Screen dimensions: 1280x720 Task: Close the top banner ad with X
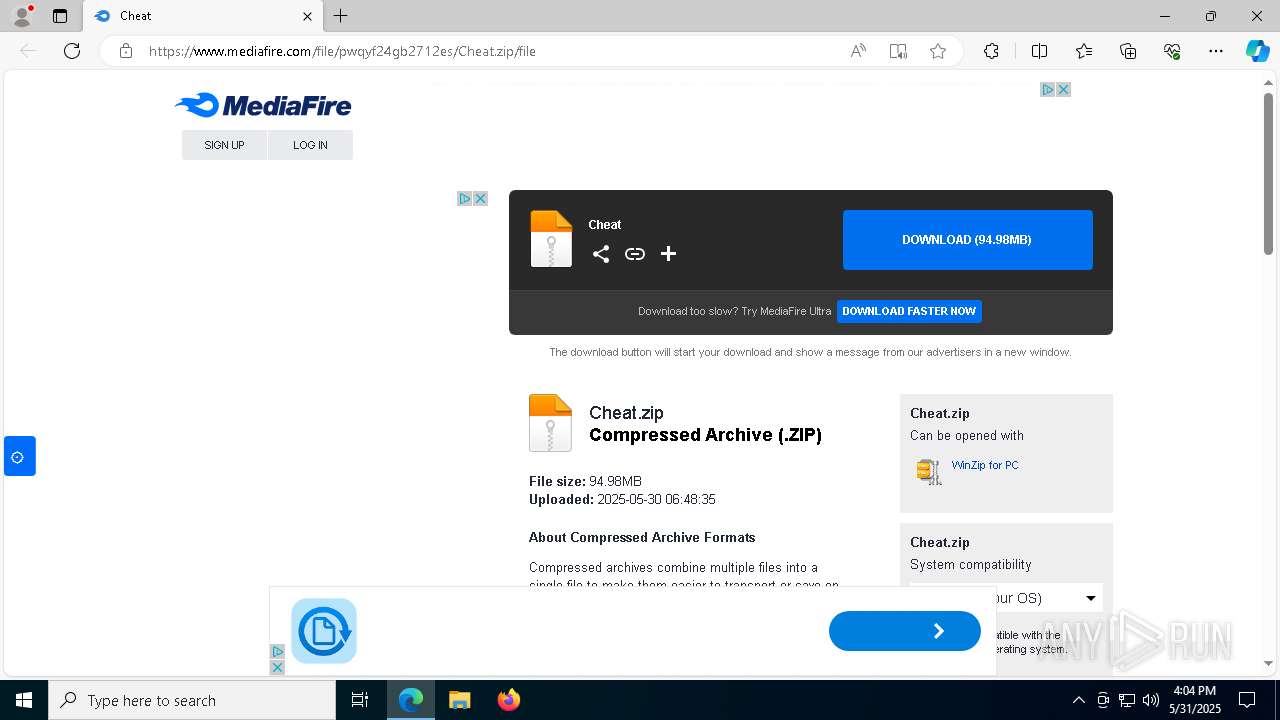(1064, 89)
